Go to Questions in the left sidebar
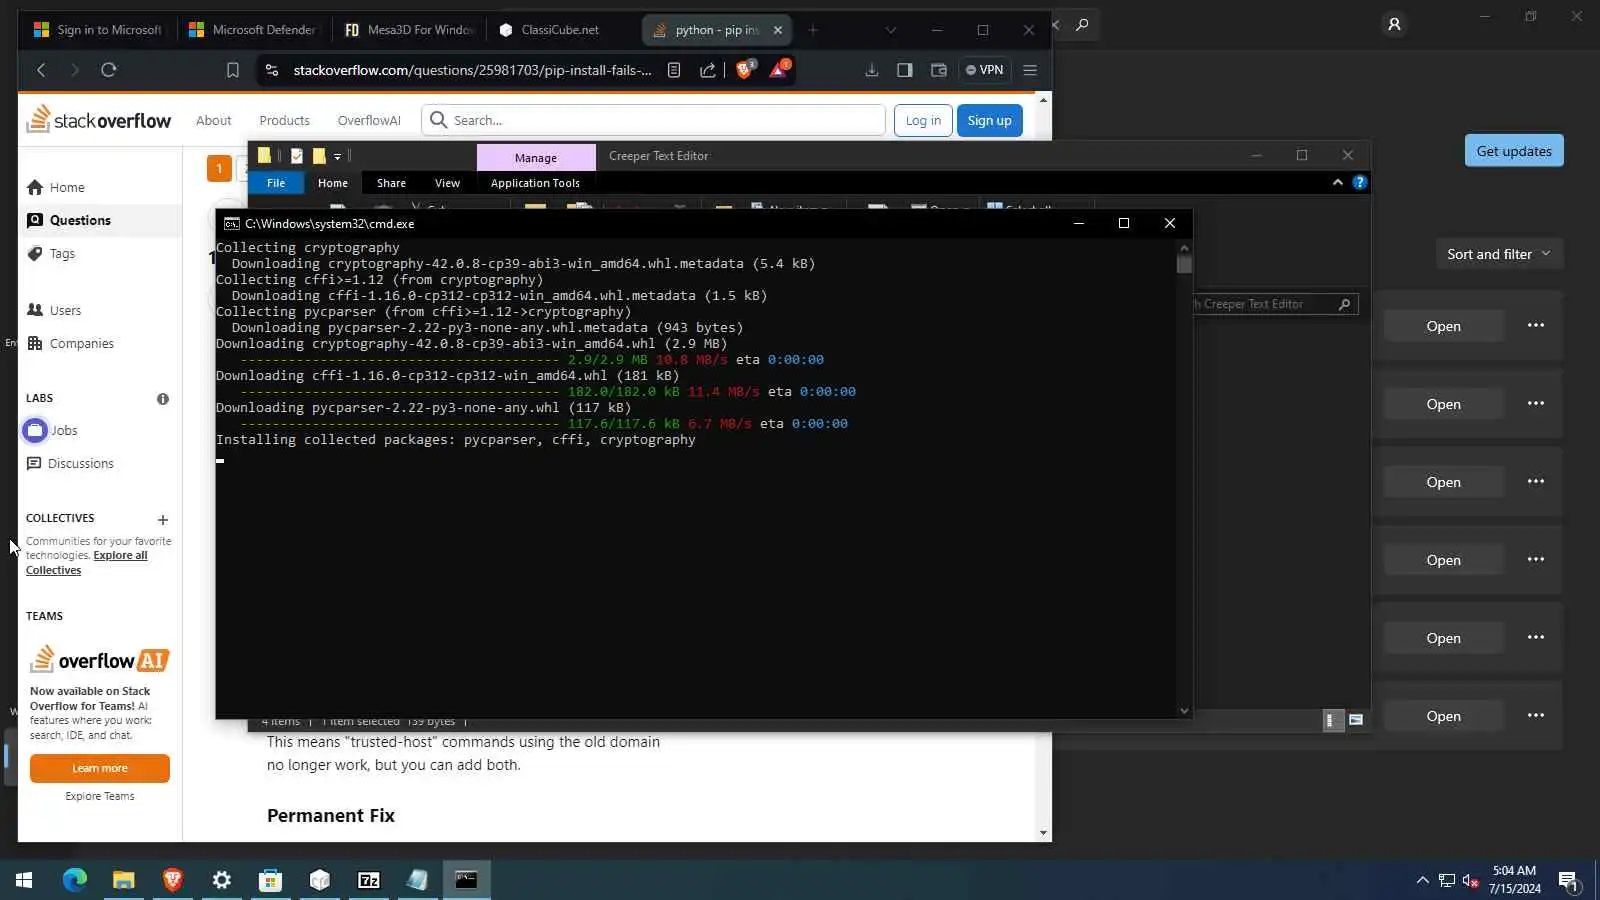The width and height of the screenshot is (1600, 900). 100,220
